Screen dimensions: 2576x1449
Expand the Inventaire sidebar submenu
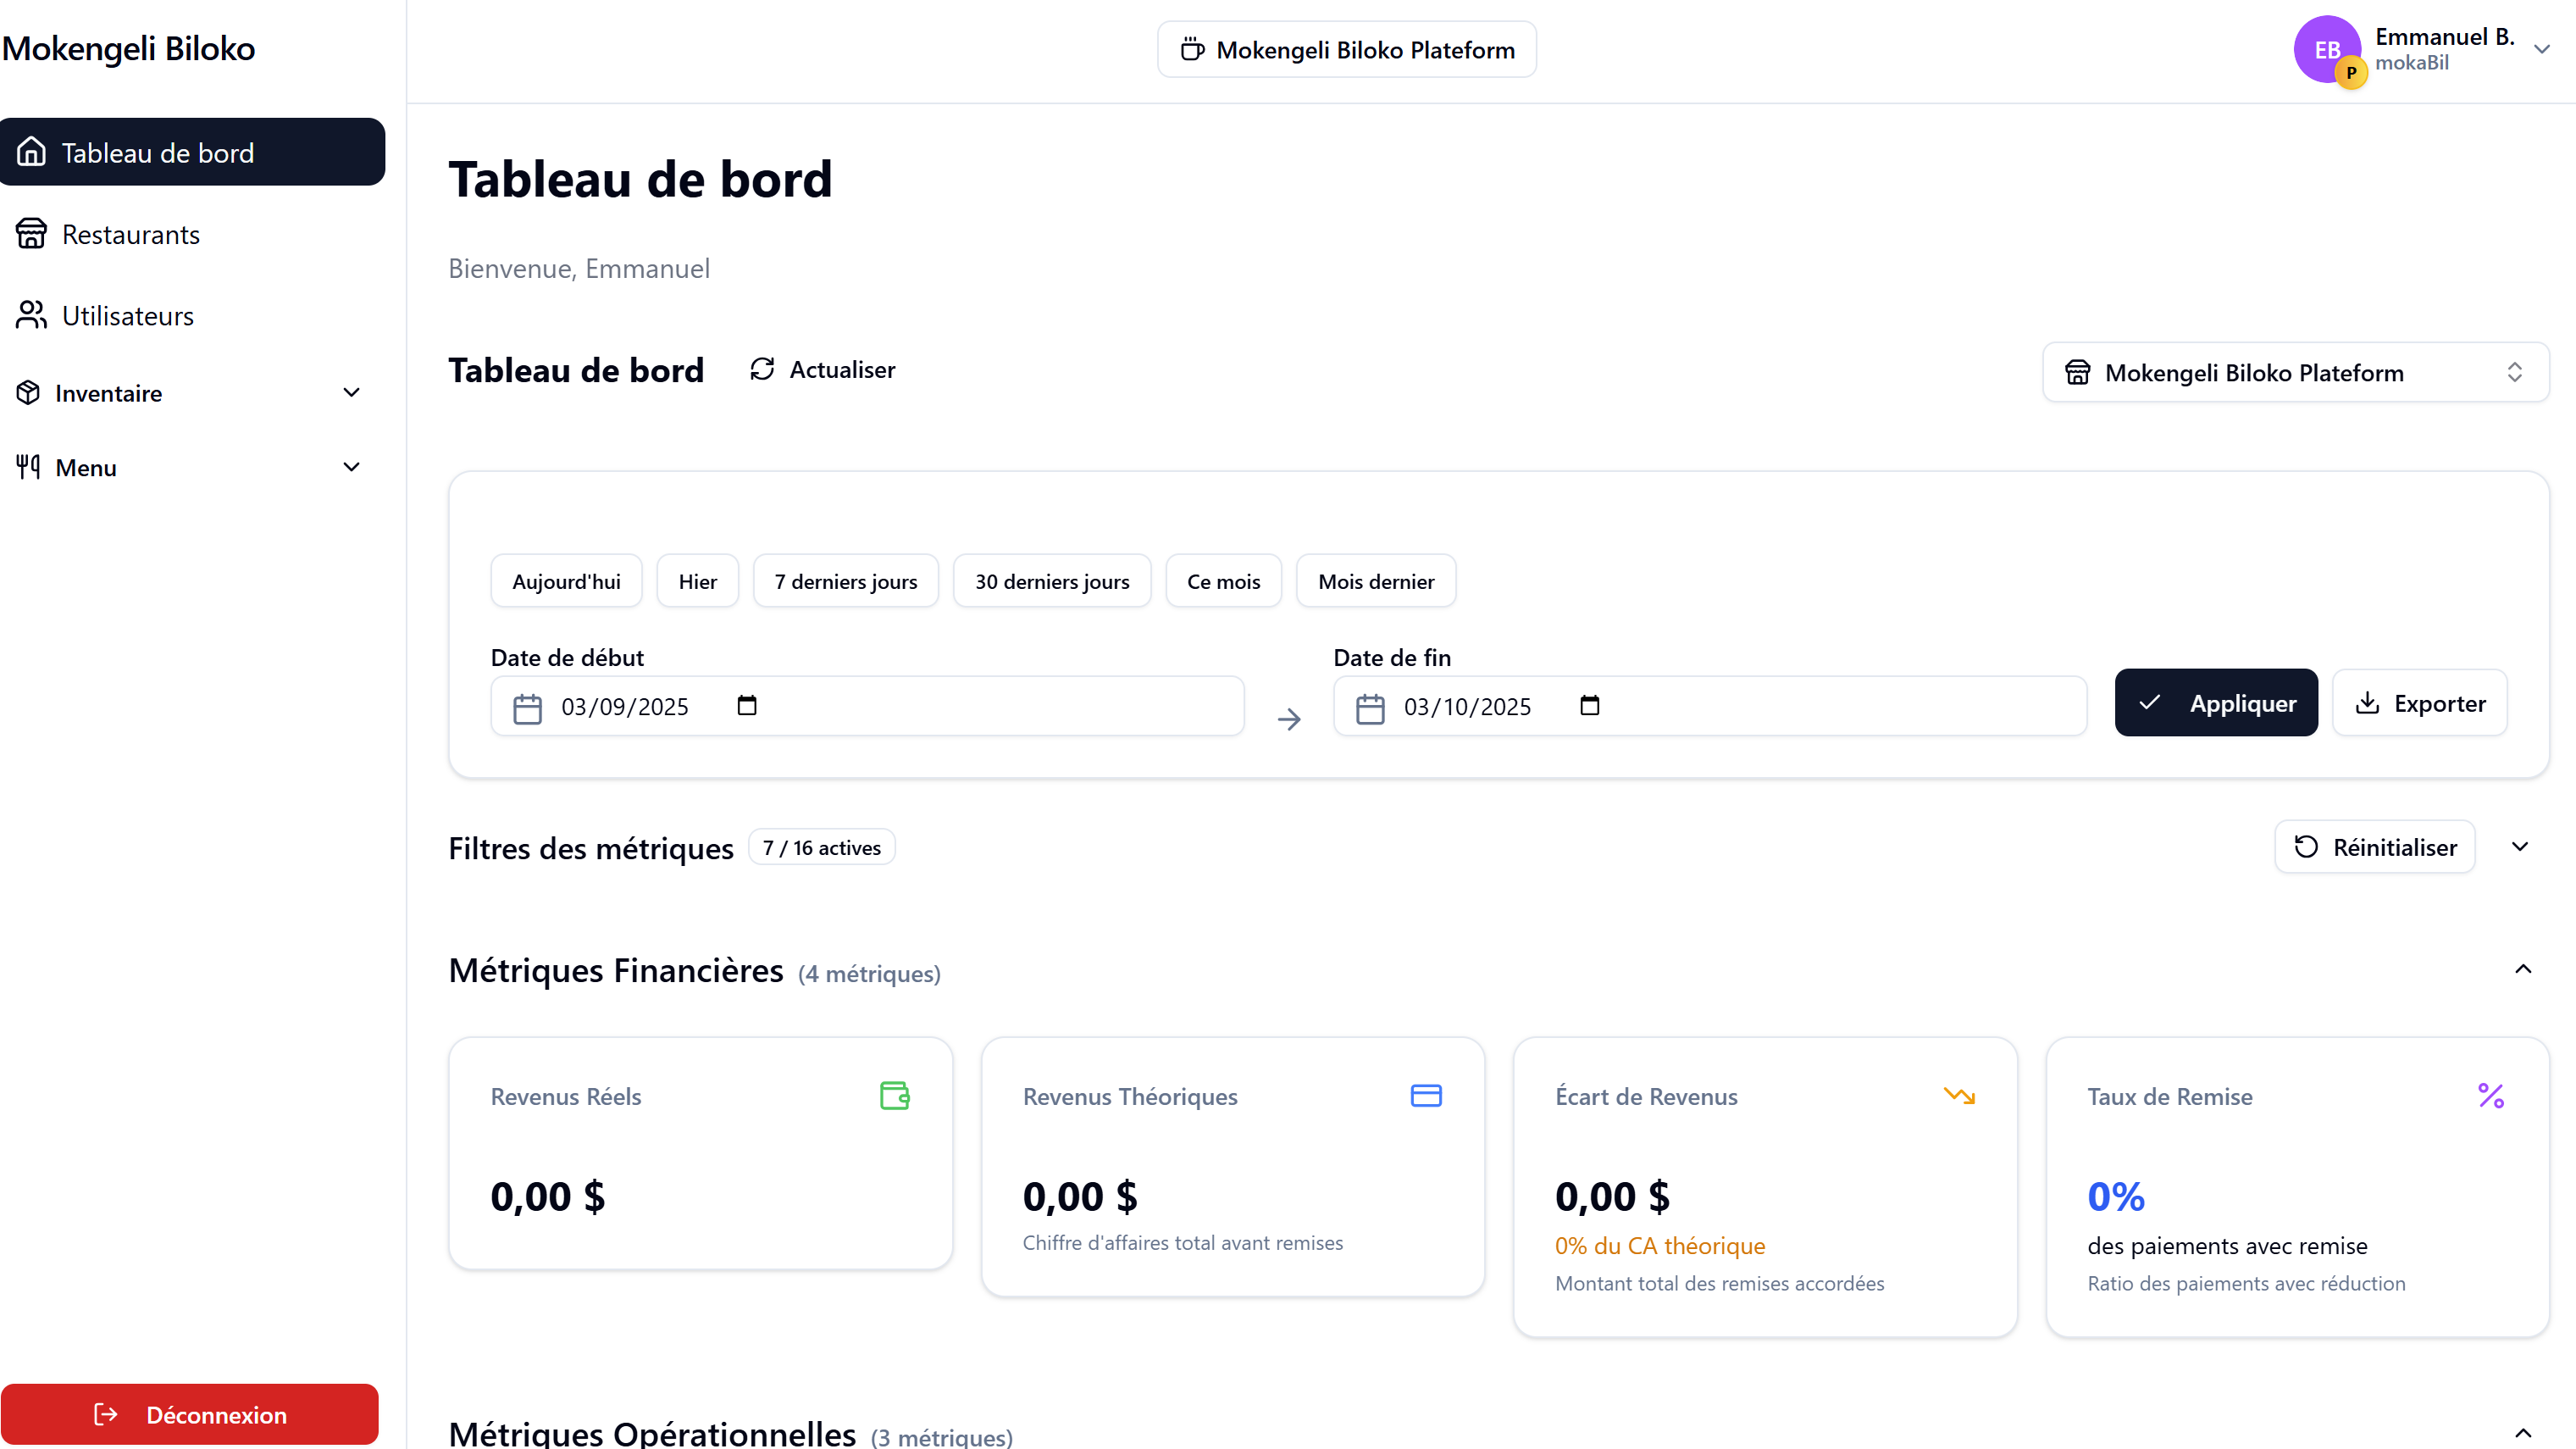tap(351, 392)
